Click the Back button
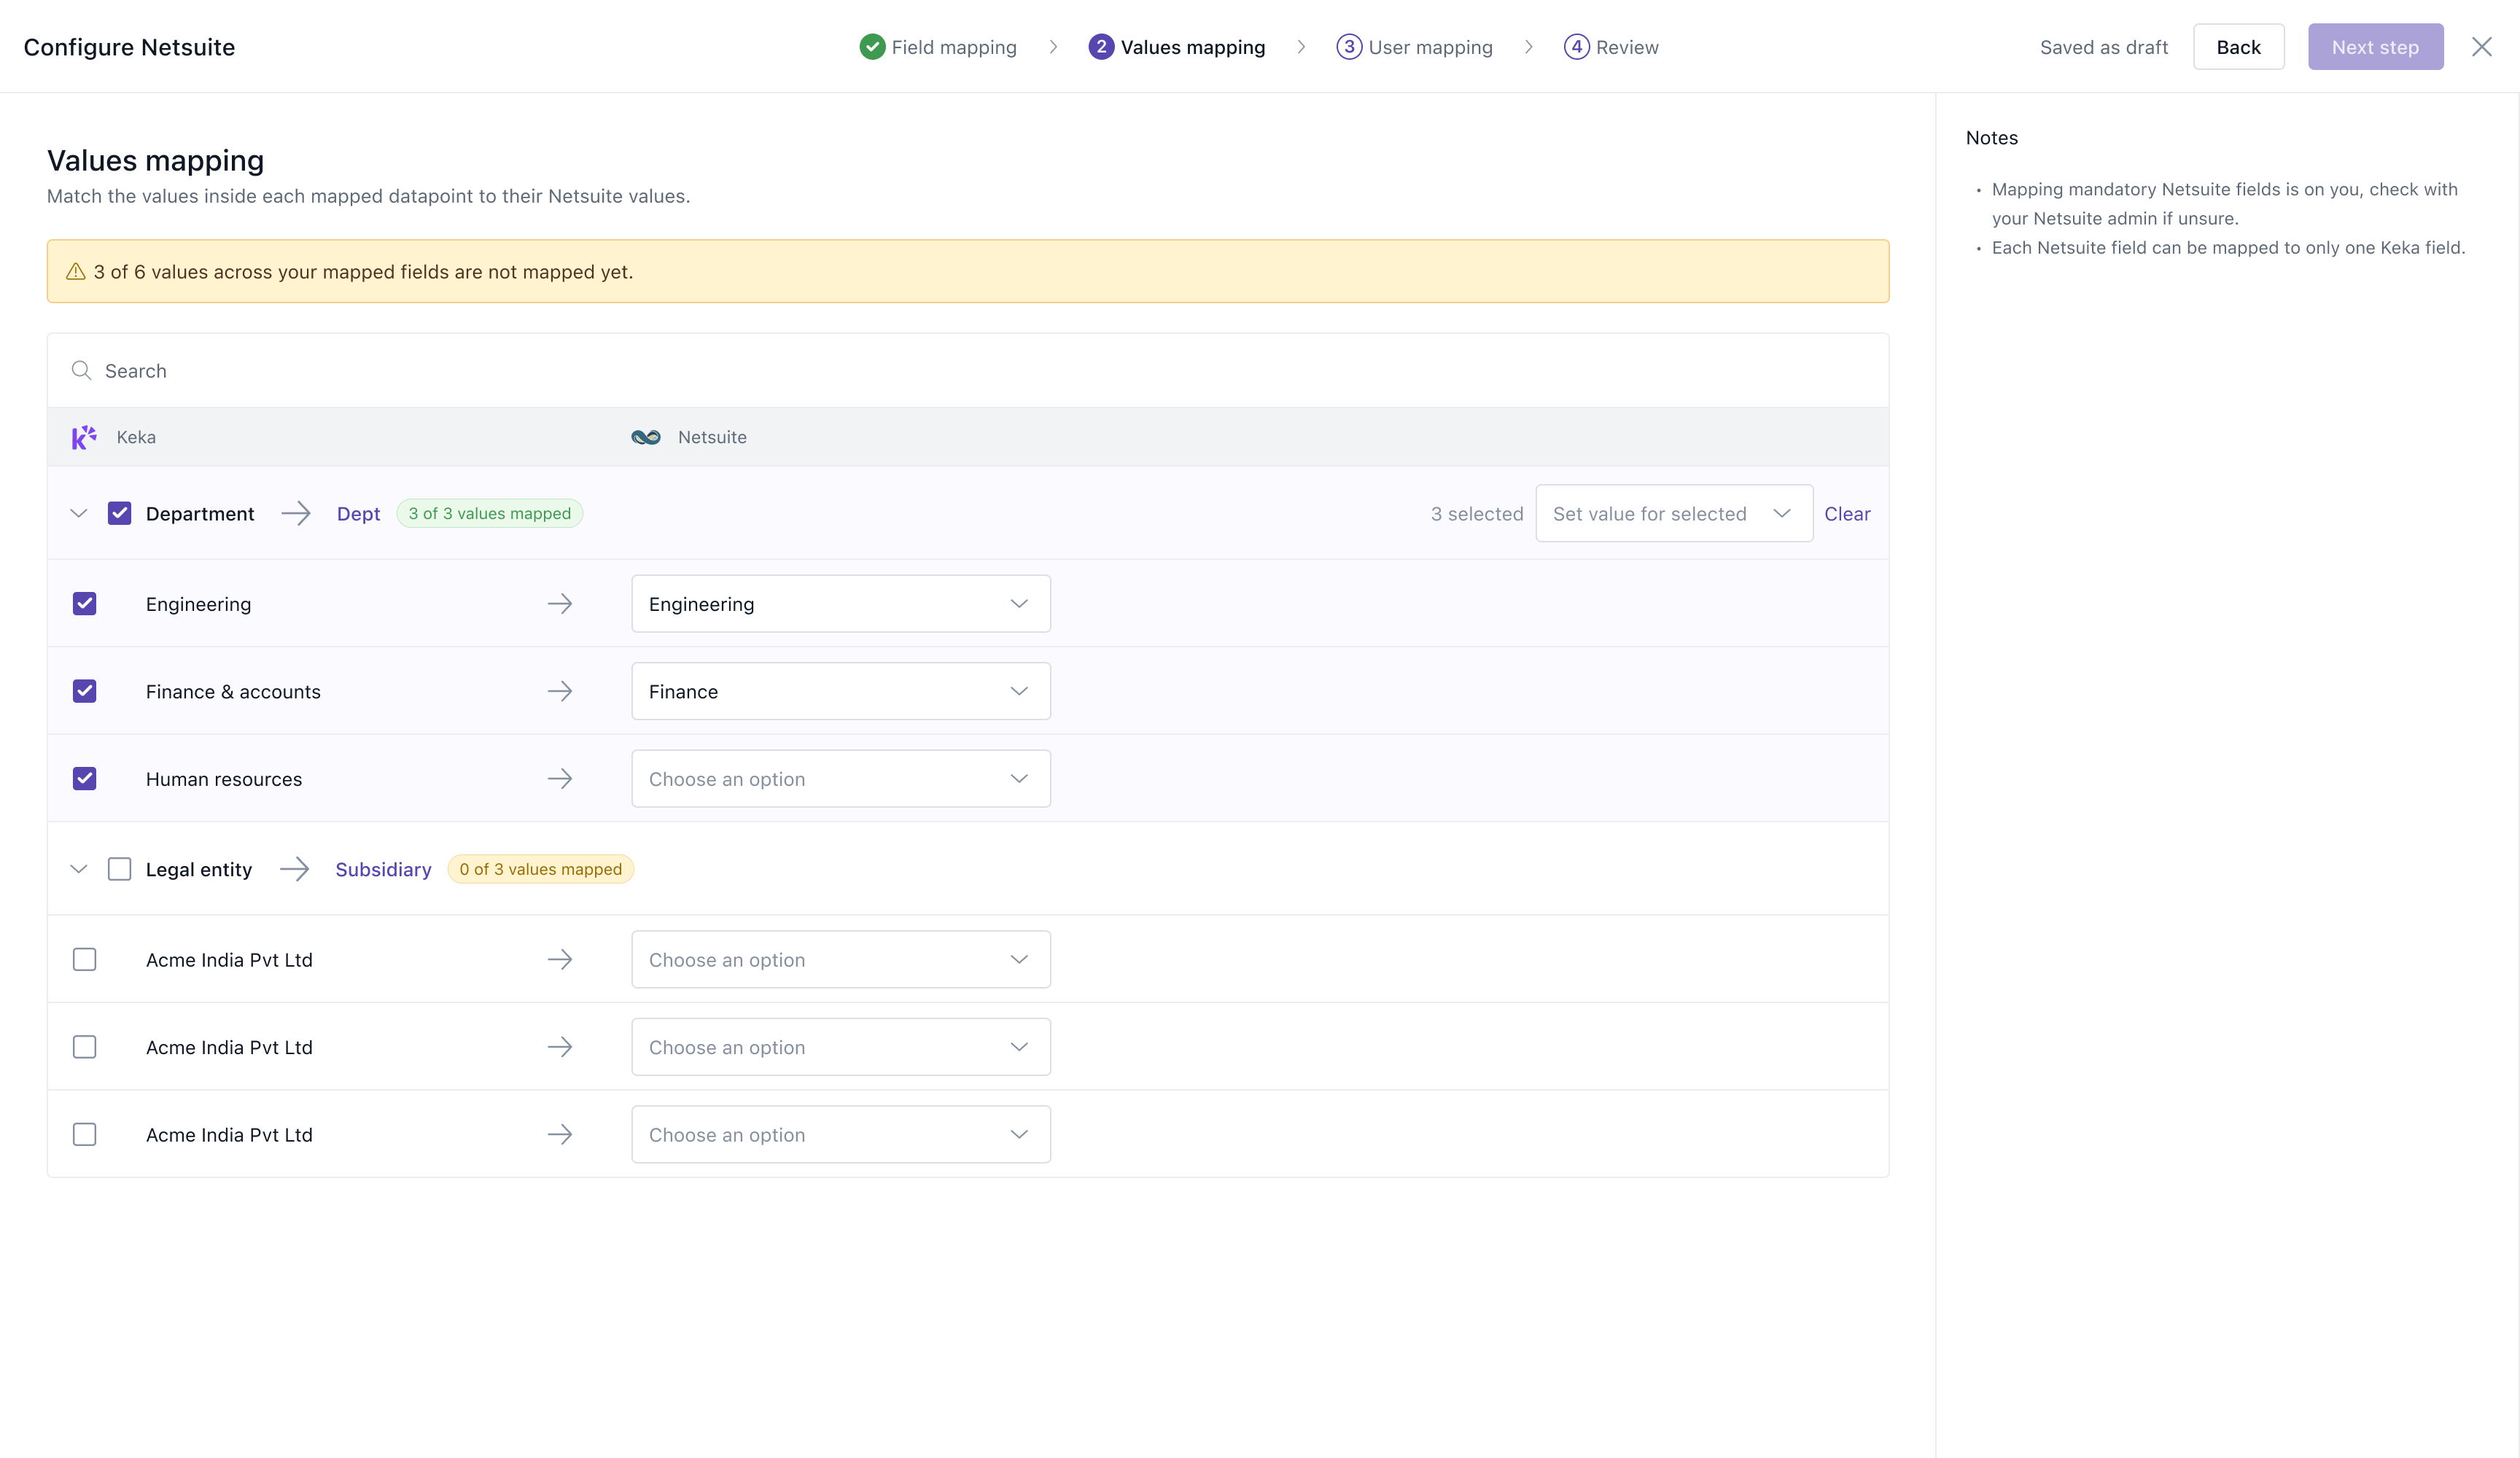Image resolution: width=2520 pixels, height=1458 pixels. pyautogui.click(x=2238, y=47)
